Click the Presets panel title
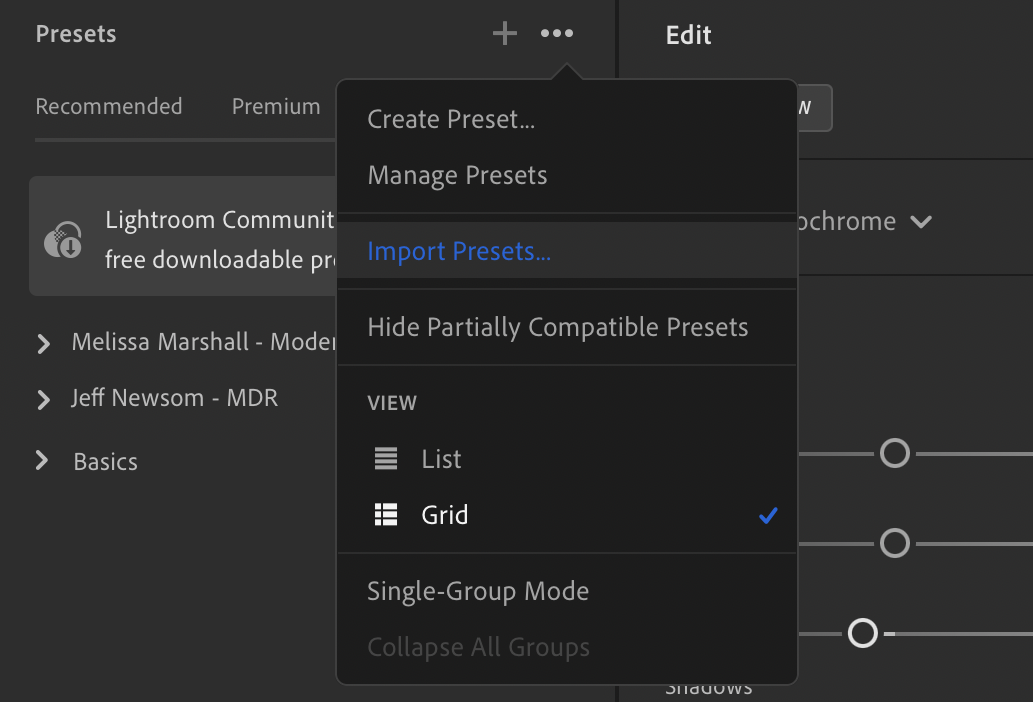This screenshot has width=1033, height=702. tap(76, 34)
